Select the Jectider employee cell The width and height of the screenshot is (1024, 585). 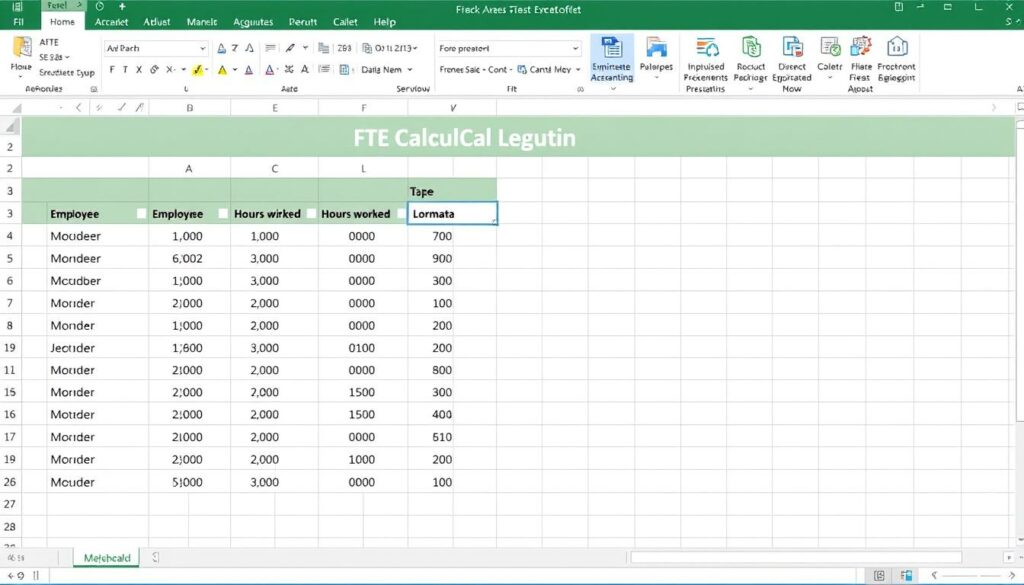(x=98, y=348)
